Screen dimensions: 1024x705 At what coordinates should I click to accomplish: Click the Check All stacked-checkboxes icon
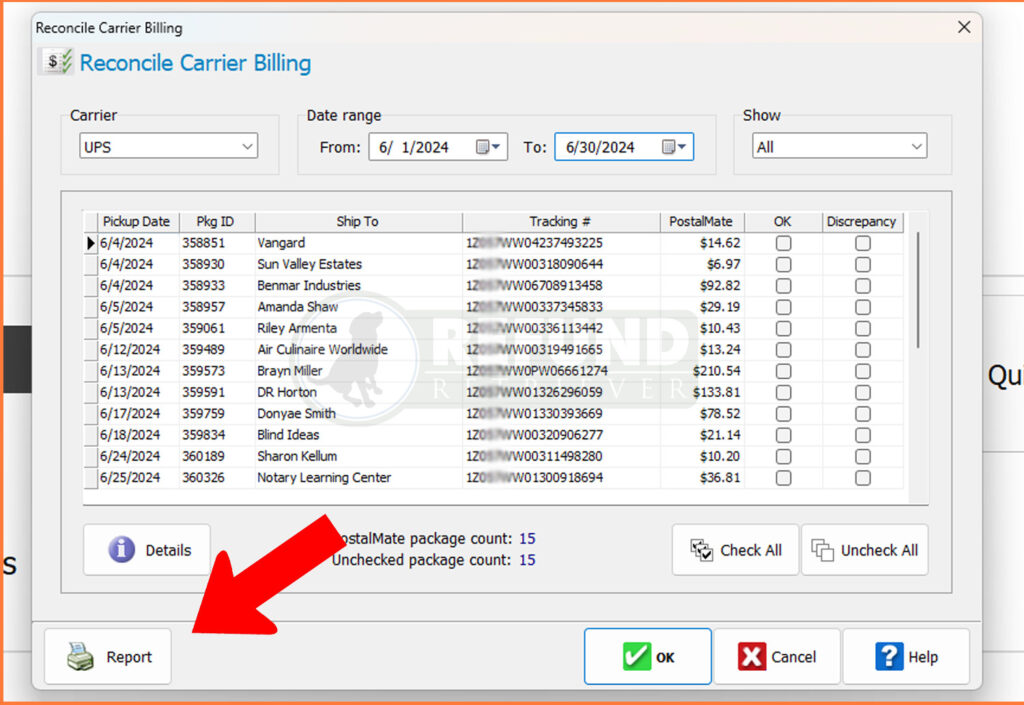coord(702,549)
